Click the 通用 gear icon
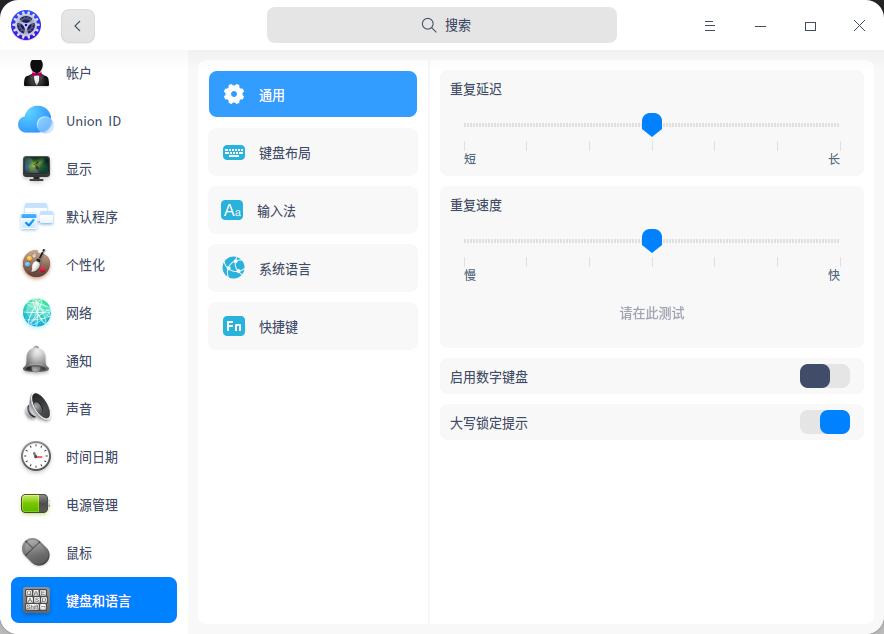Image resolution: width=884 pixels, height=634 pixels. pyautogui.click(x=234, y=94)
